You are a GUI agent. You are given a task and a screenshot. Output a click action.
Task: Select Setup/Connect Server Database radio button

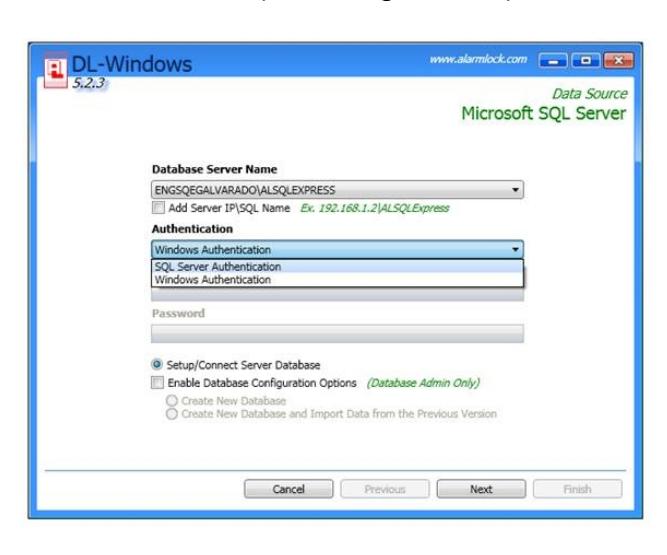157,364
